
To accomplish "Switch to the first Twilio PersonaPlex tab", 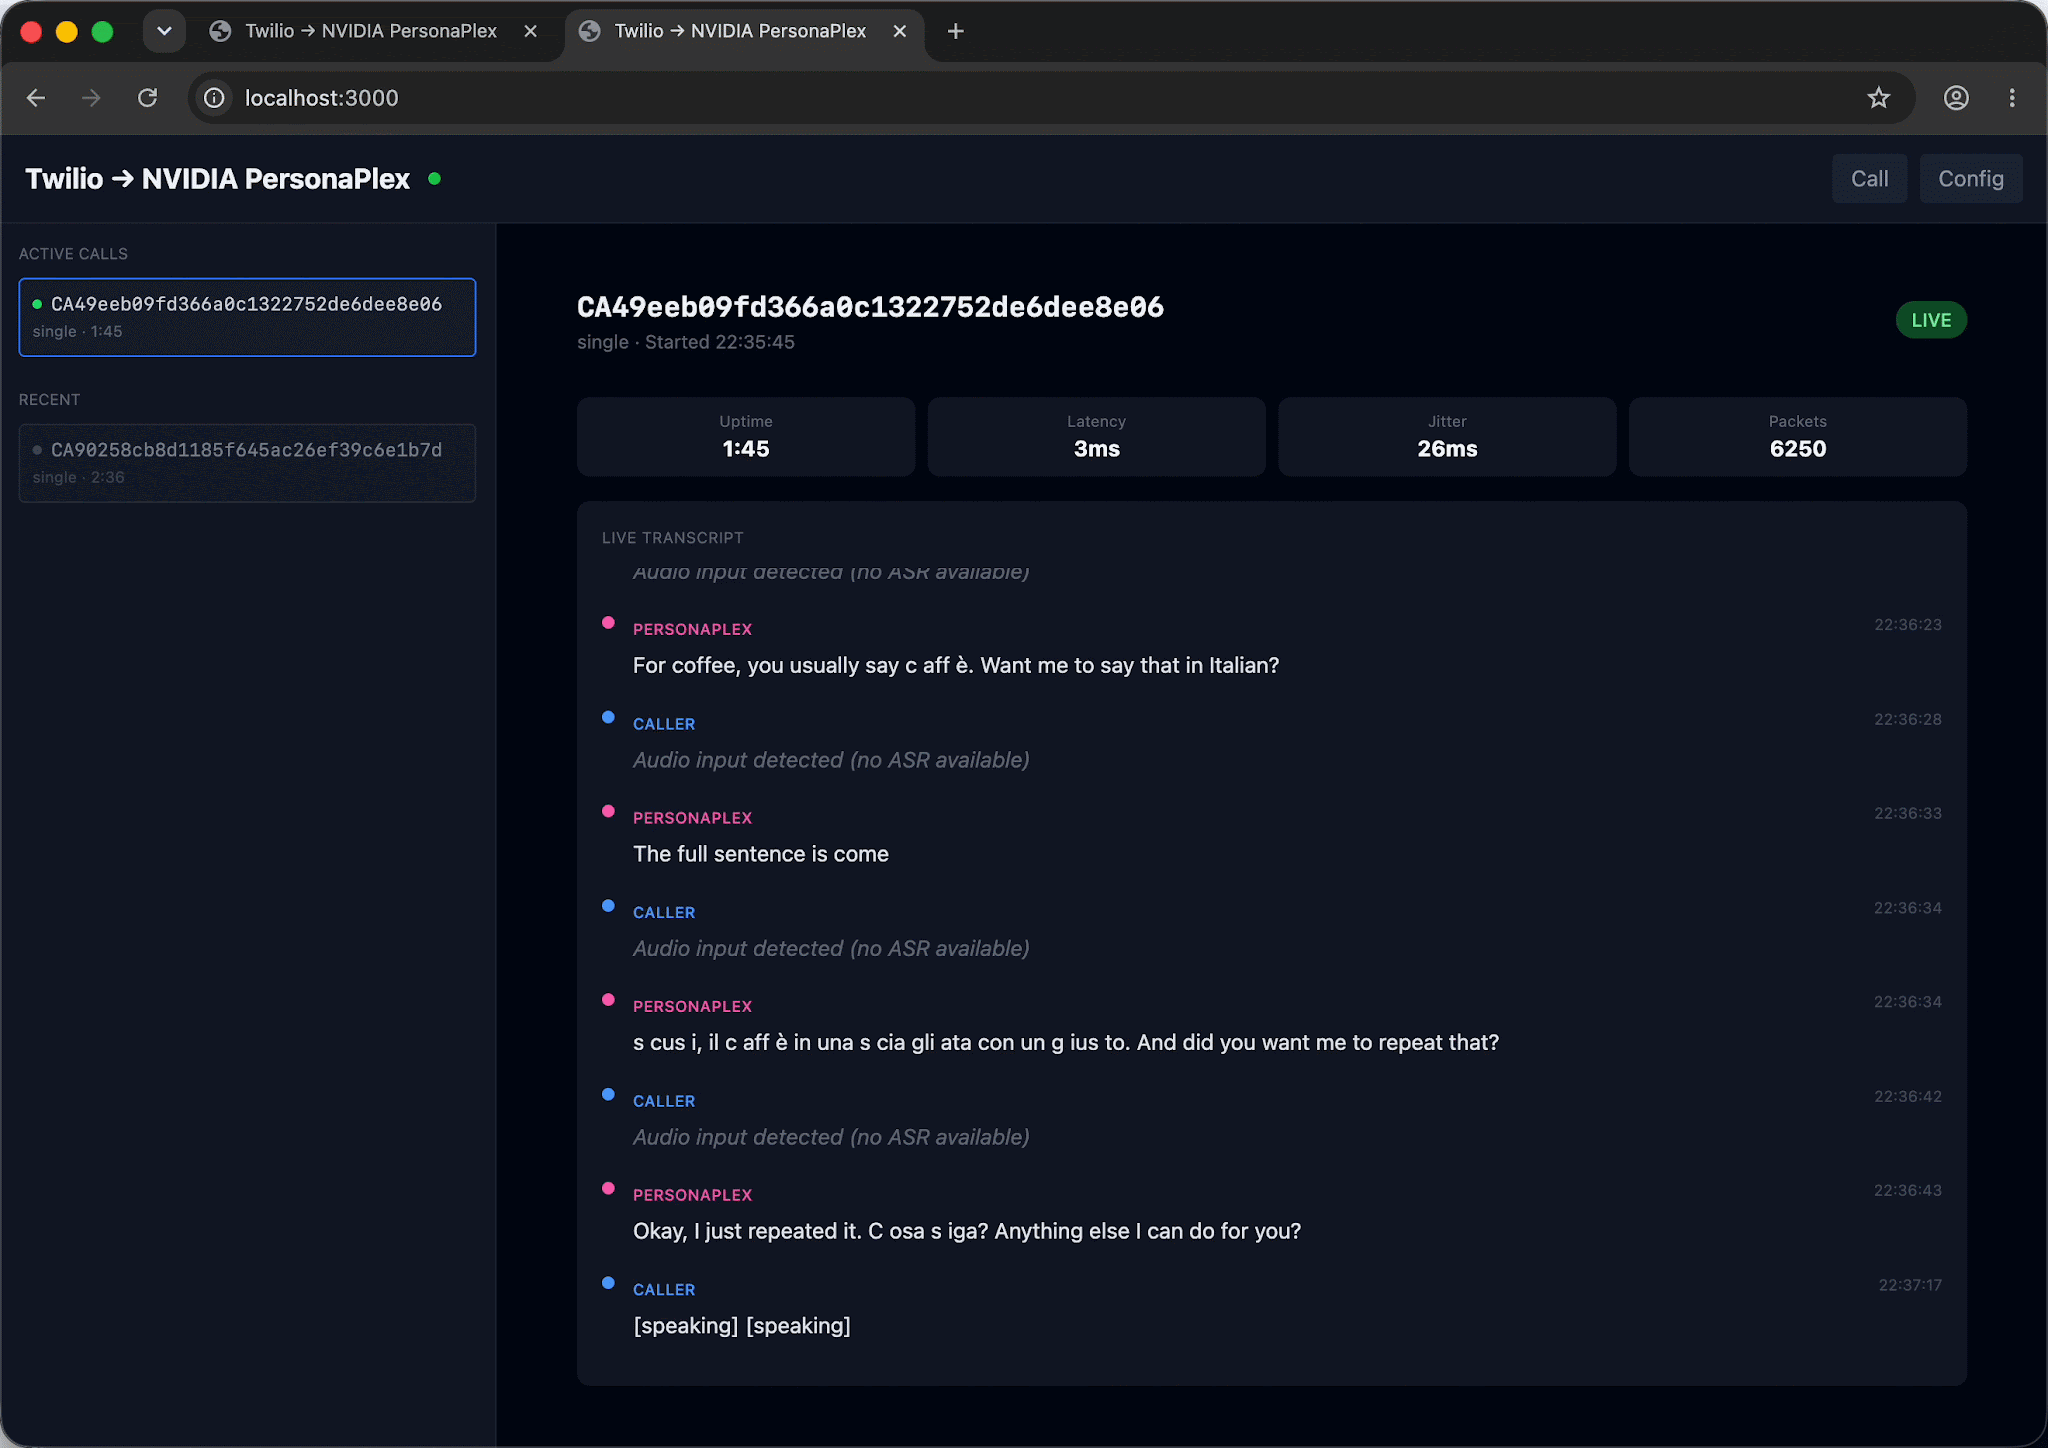I will click(370, 31).
